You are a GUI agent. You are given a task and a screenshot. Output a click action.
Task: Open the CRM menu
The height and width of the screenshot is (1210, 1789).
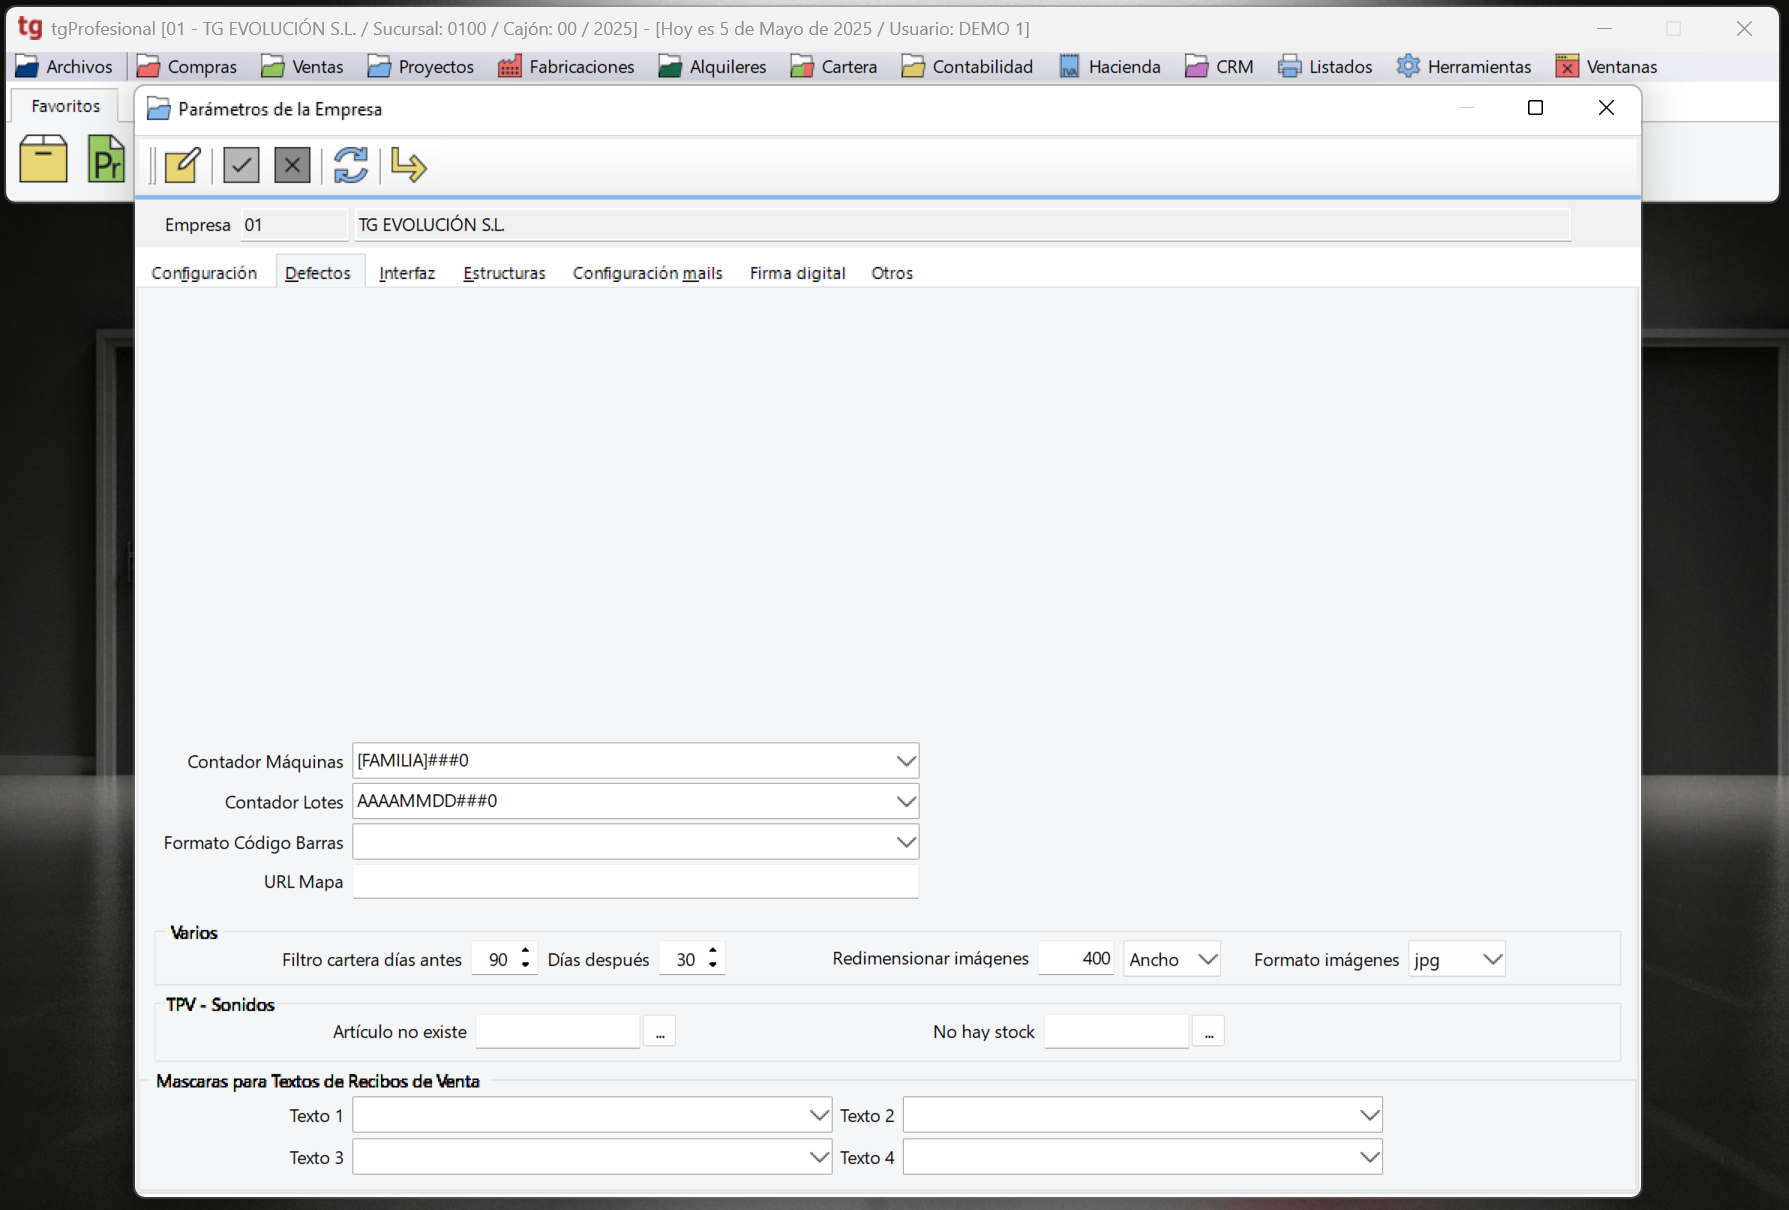(x=1219, y=66)
